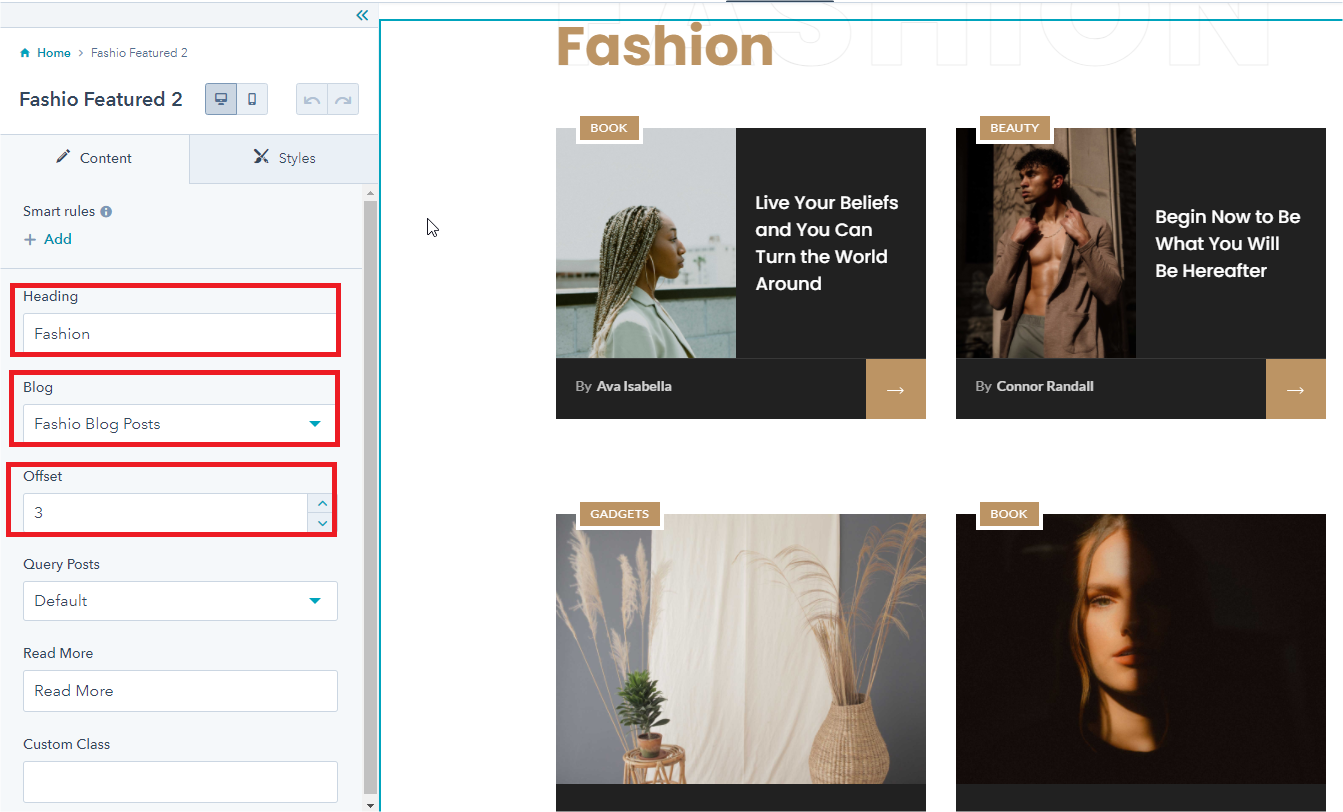Add a smart rule
The height and width of the screenshot is (812, 1343).
[x=48, y=239]
